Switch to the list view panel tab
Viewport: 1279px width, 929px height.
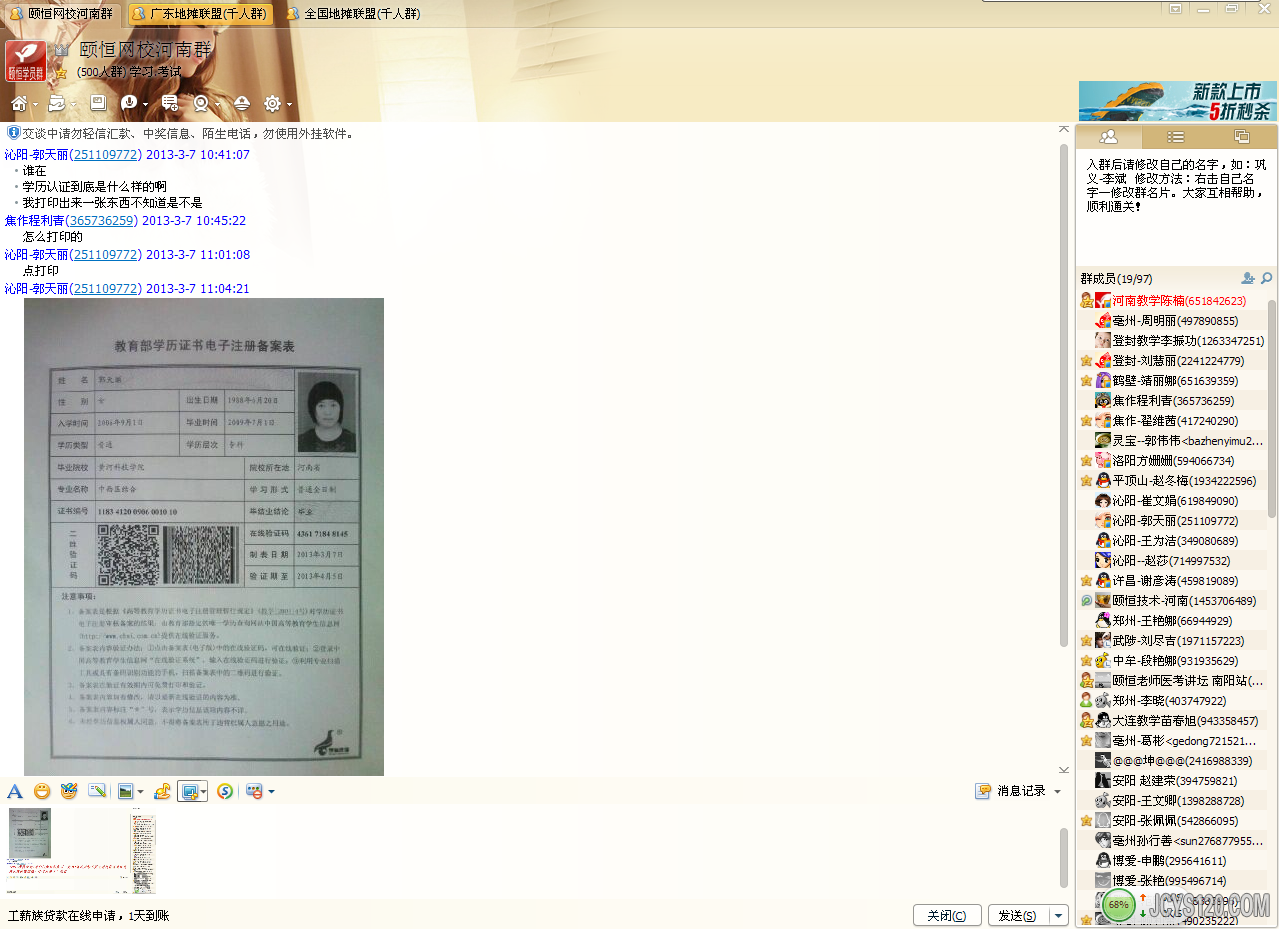[x=1176, y=137]
